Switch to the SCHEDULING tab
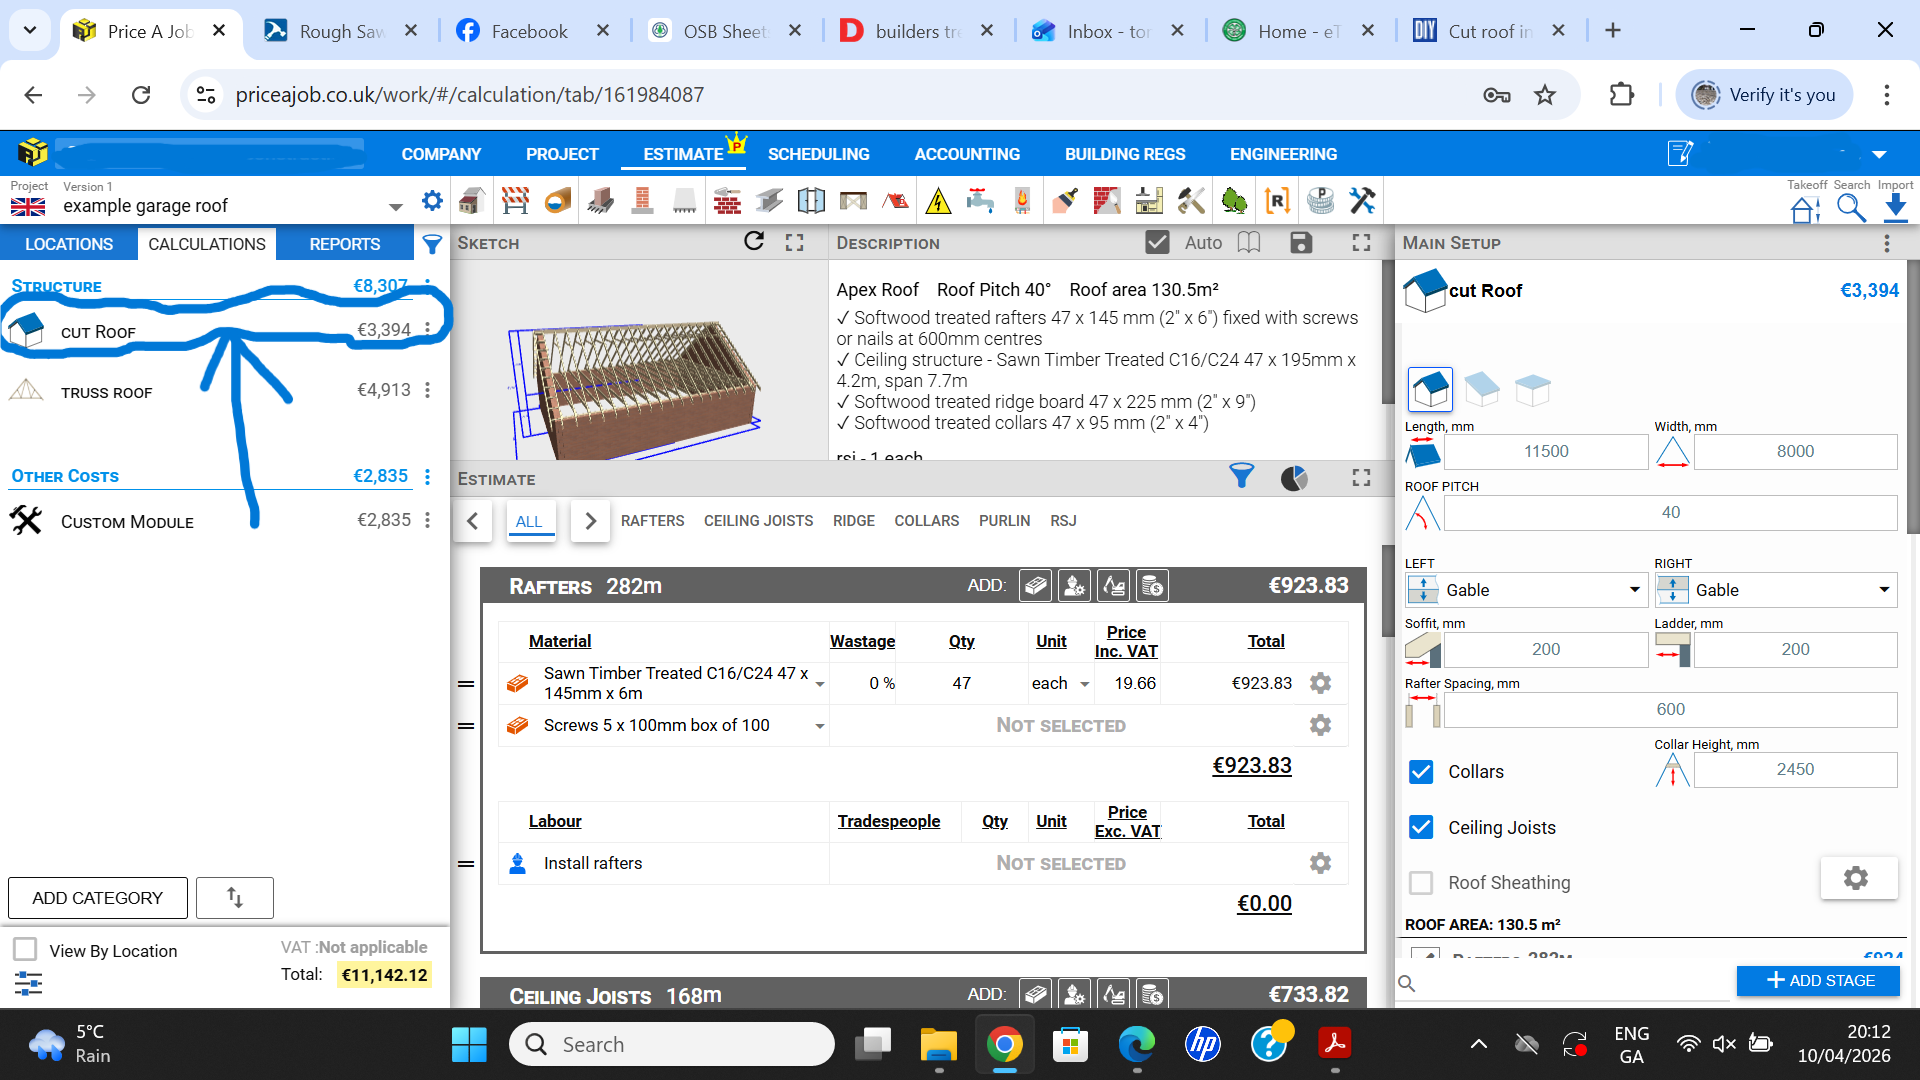The height and width of the screenshot is (1080, 1920). pyautogui.click(x=818, y=154)
